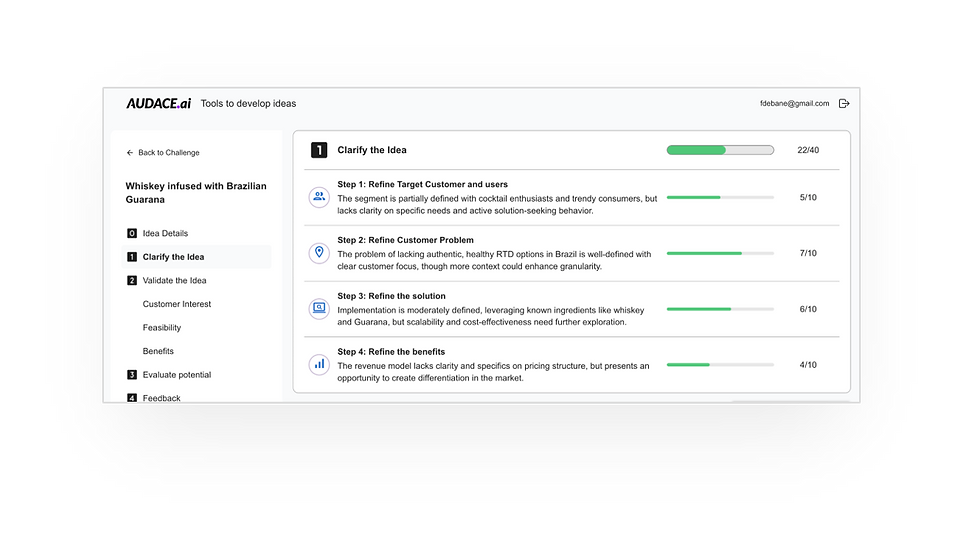Image resolution: width=963 pixels, height=548 pixels.
Task: Click the AUDACE.ai logo
Action: pos(158,103)
